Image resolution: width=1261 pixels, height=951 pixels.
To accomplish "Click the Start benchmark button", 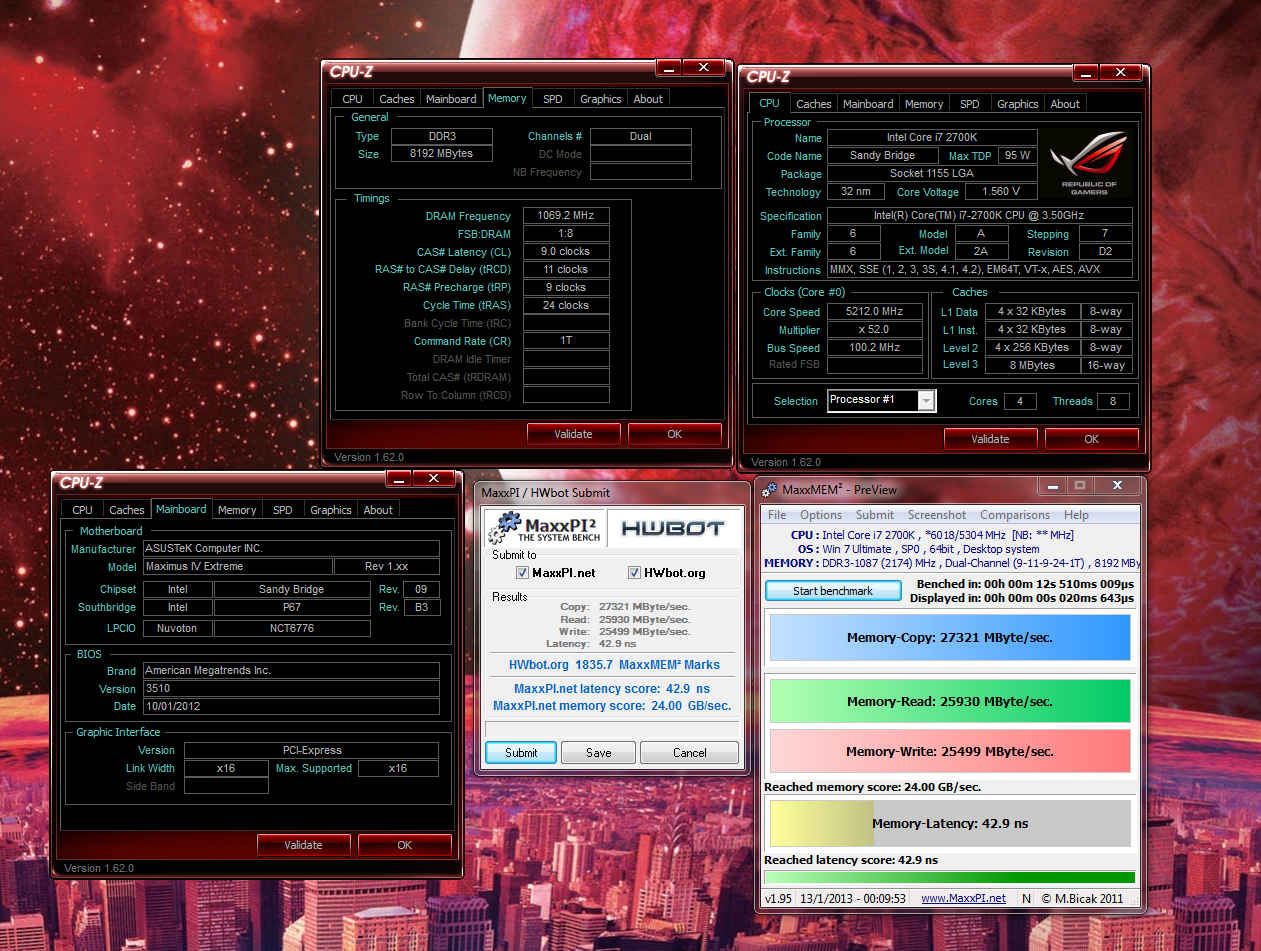I will (x=833, y=591).
